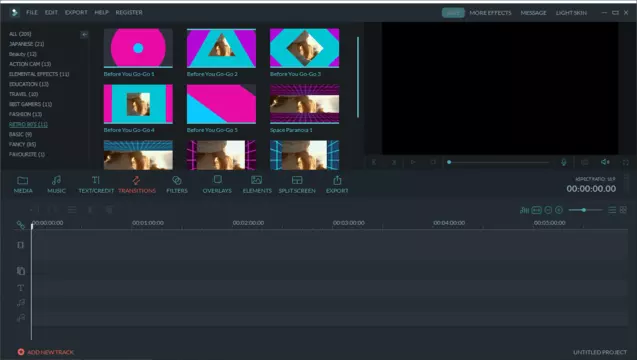Open the Media library tab

[x=23, y=184]
